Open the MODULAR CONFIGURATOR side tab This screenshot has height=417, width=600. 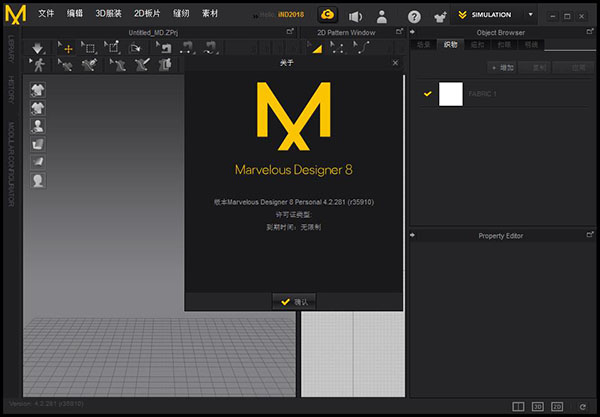pos(11,165)
